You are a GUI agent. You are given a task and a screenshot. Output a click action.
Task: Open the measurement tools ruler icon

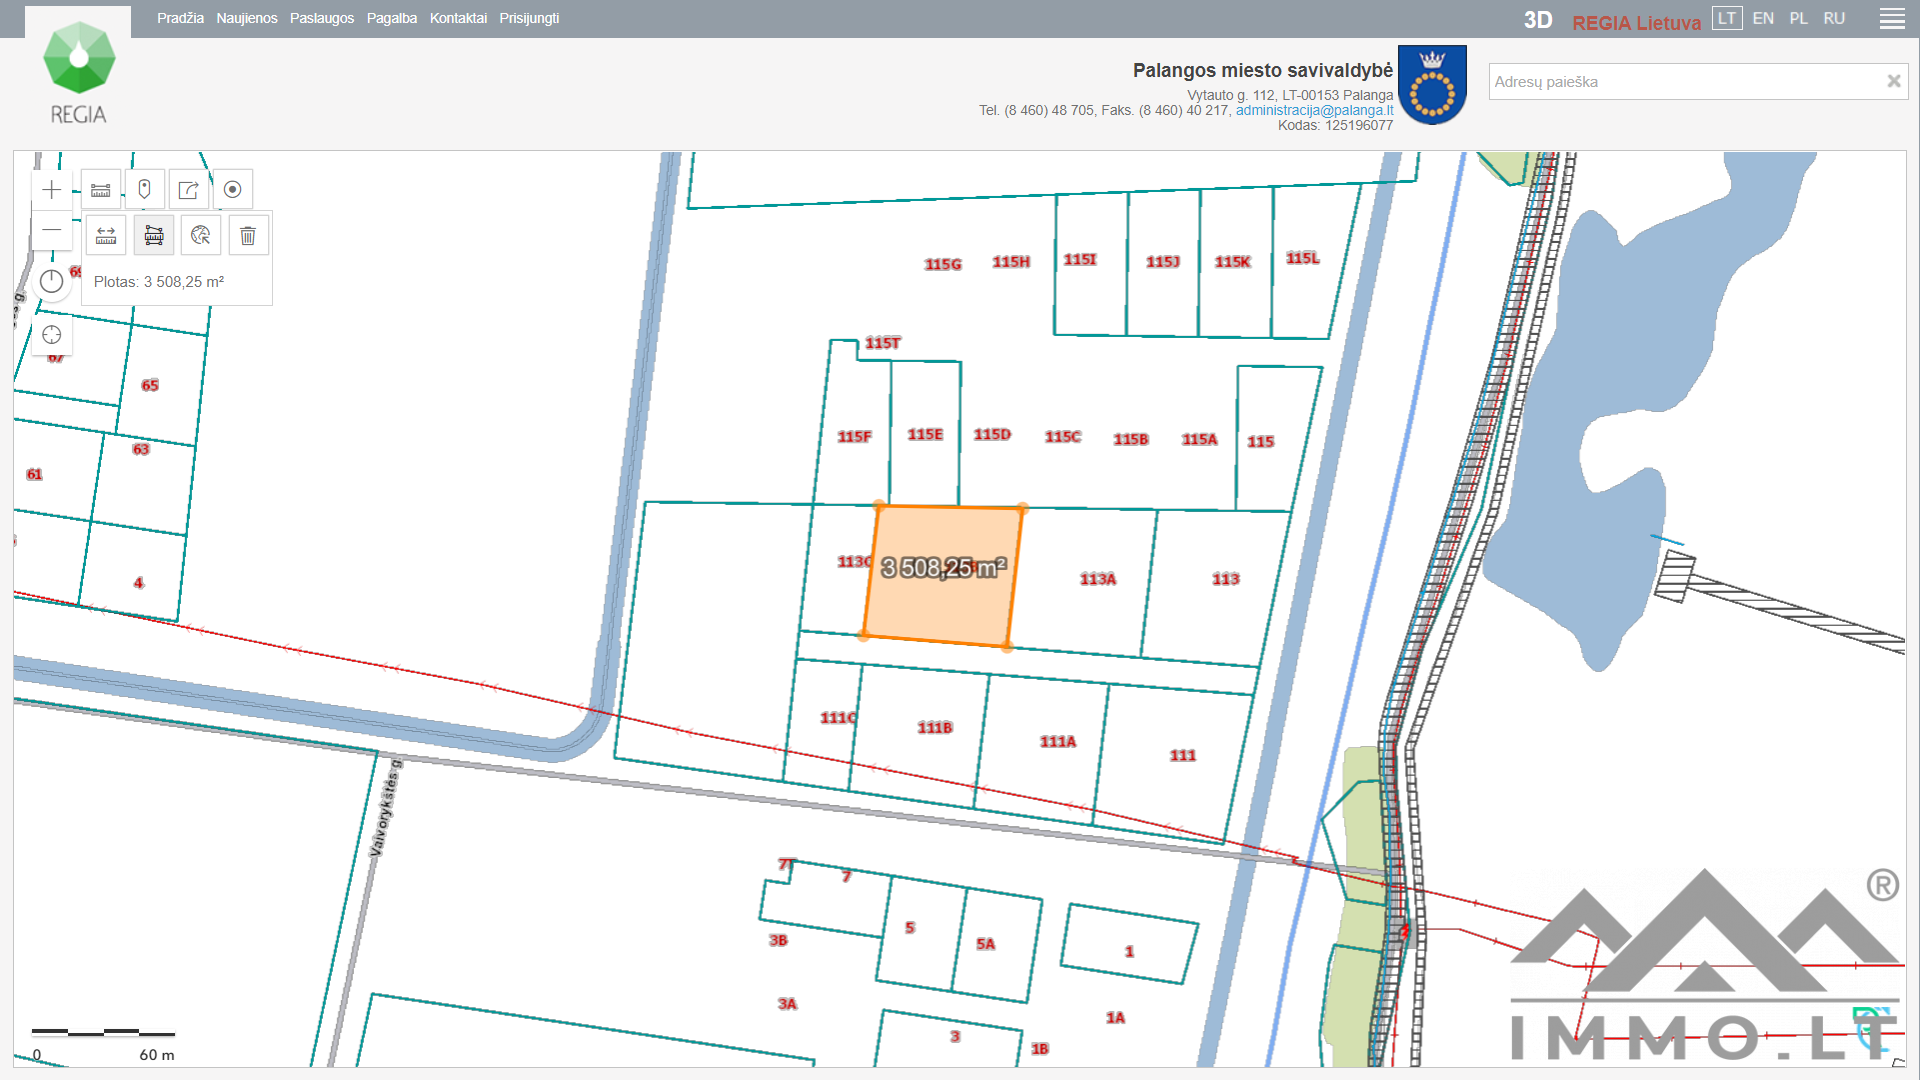(101, 190)
